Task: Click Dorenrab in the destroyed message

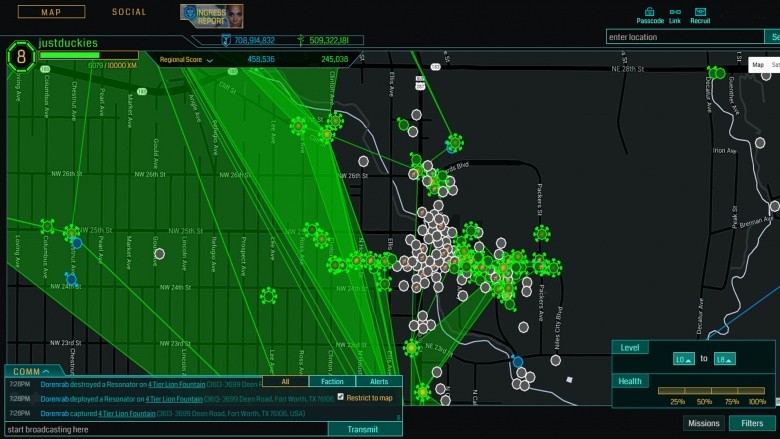Action: [x=54, y=384]
